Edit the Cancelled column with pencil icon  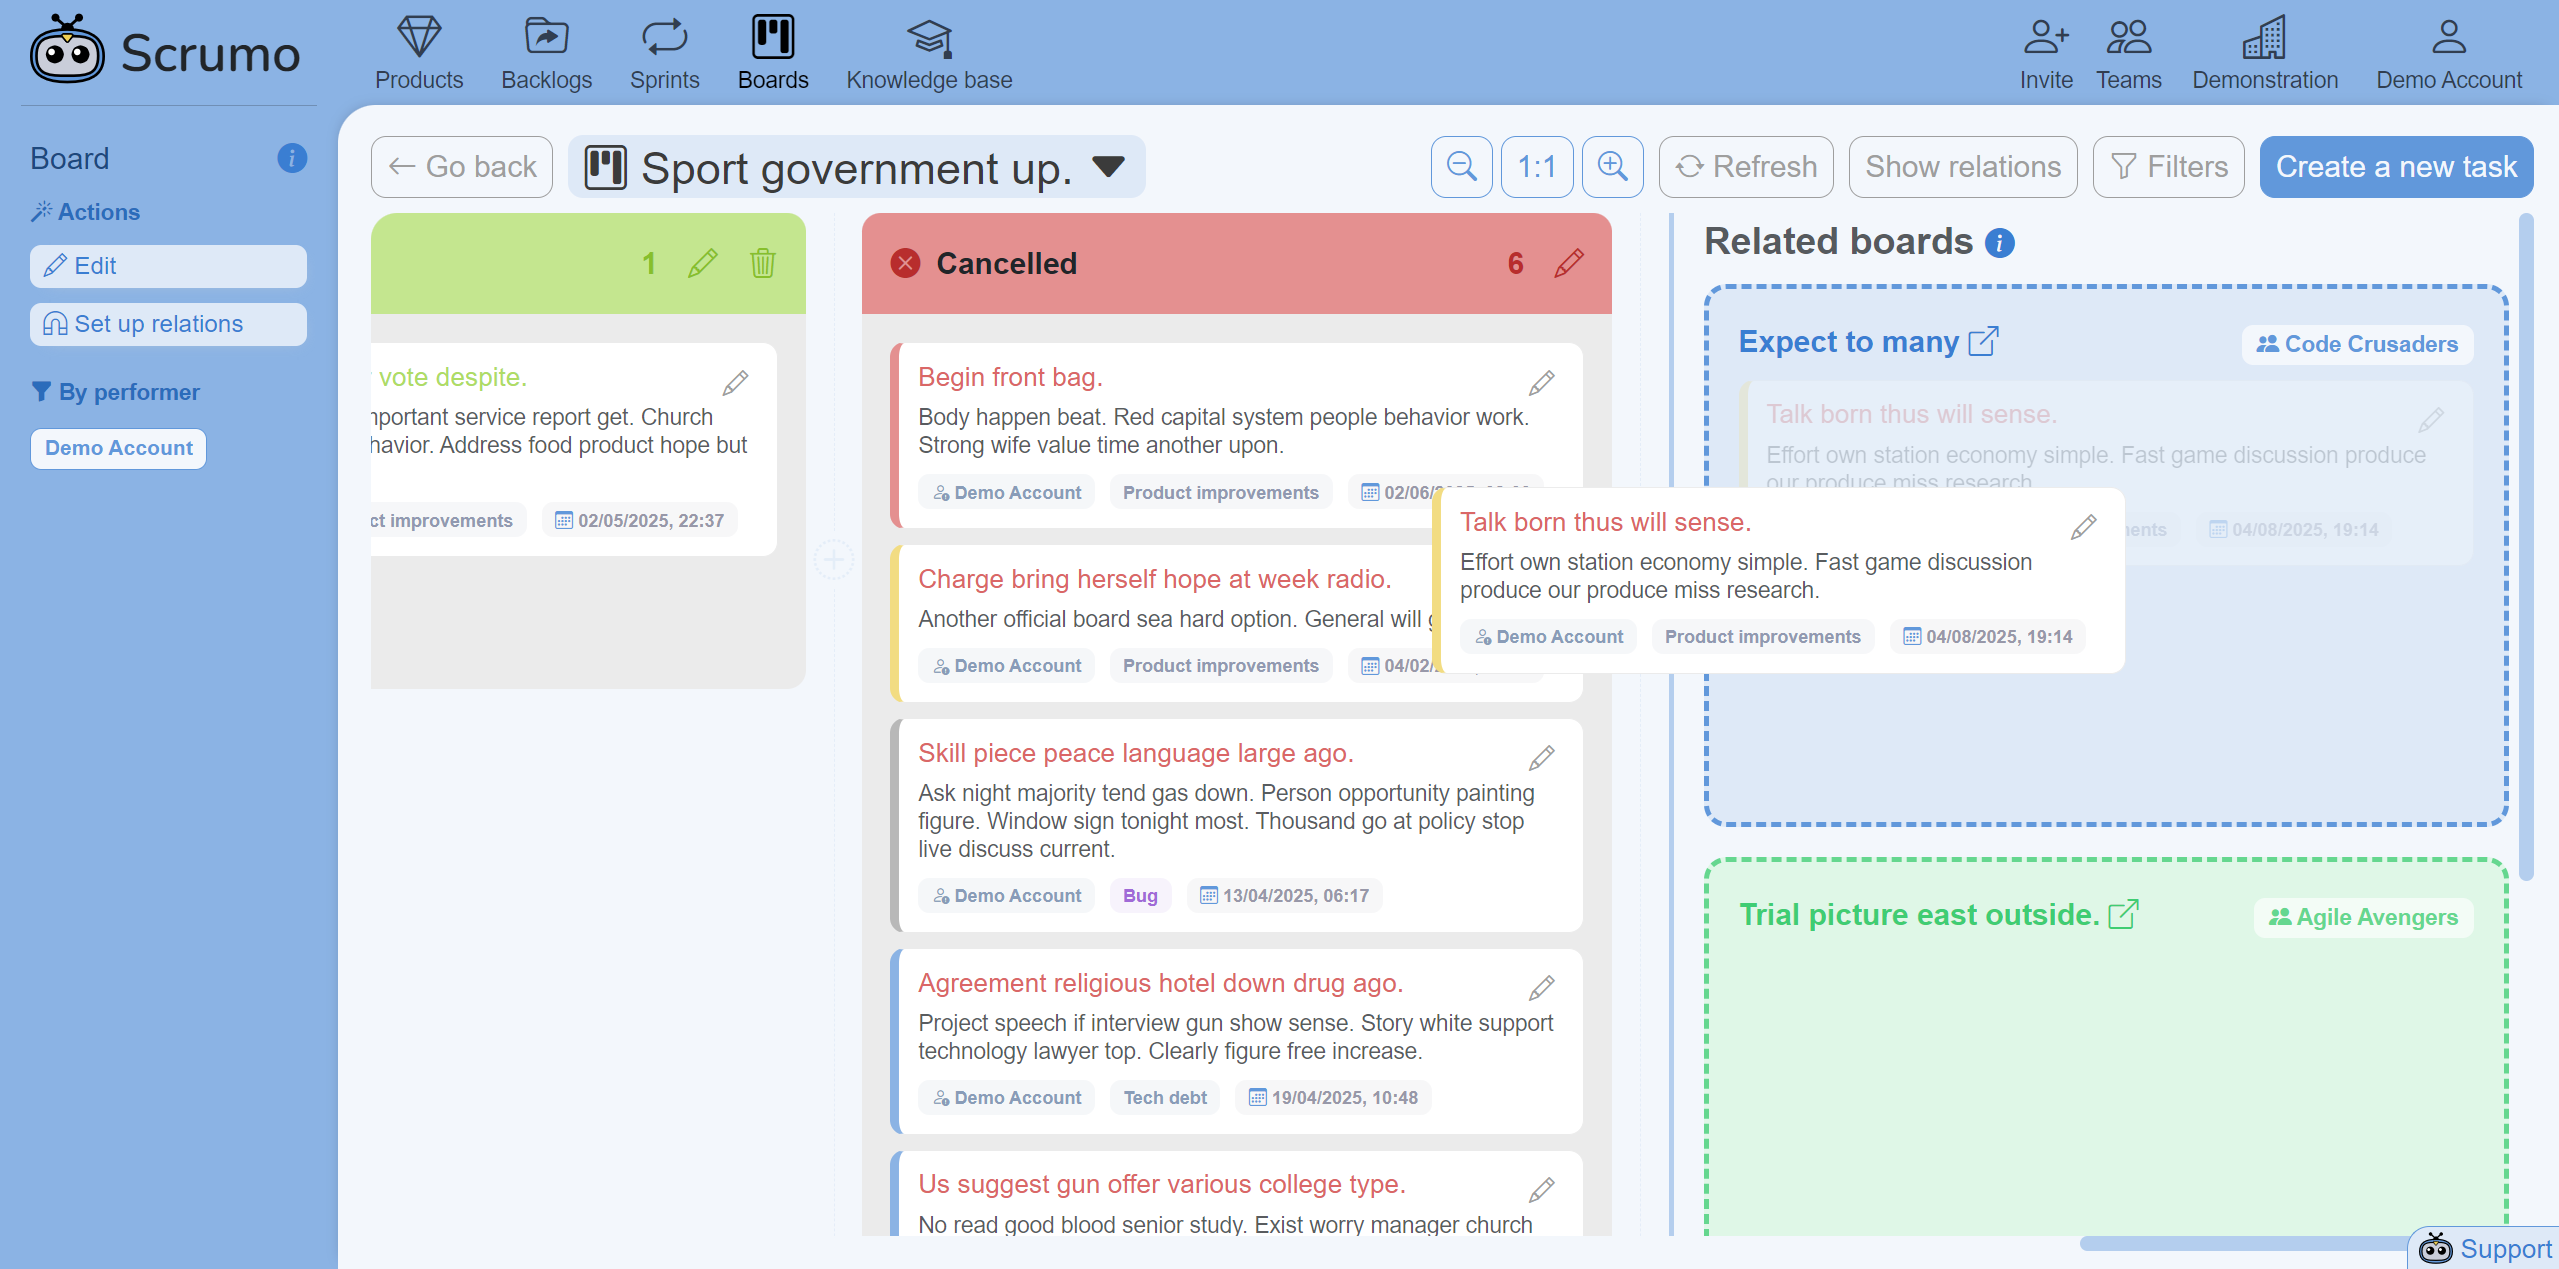point(1568,263)
